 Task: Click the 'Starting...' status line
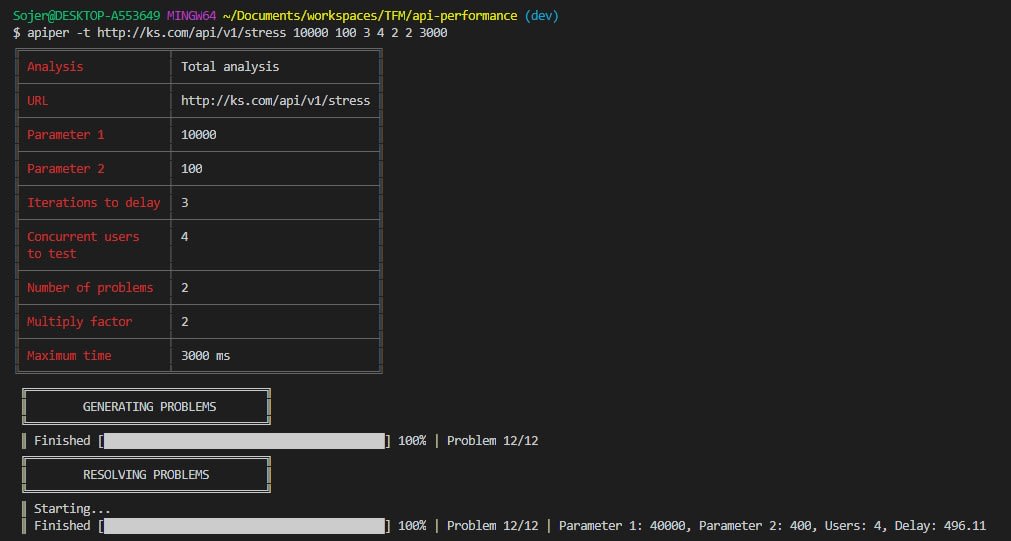(72, 509)
